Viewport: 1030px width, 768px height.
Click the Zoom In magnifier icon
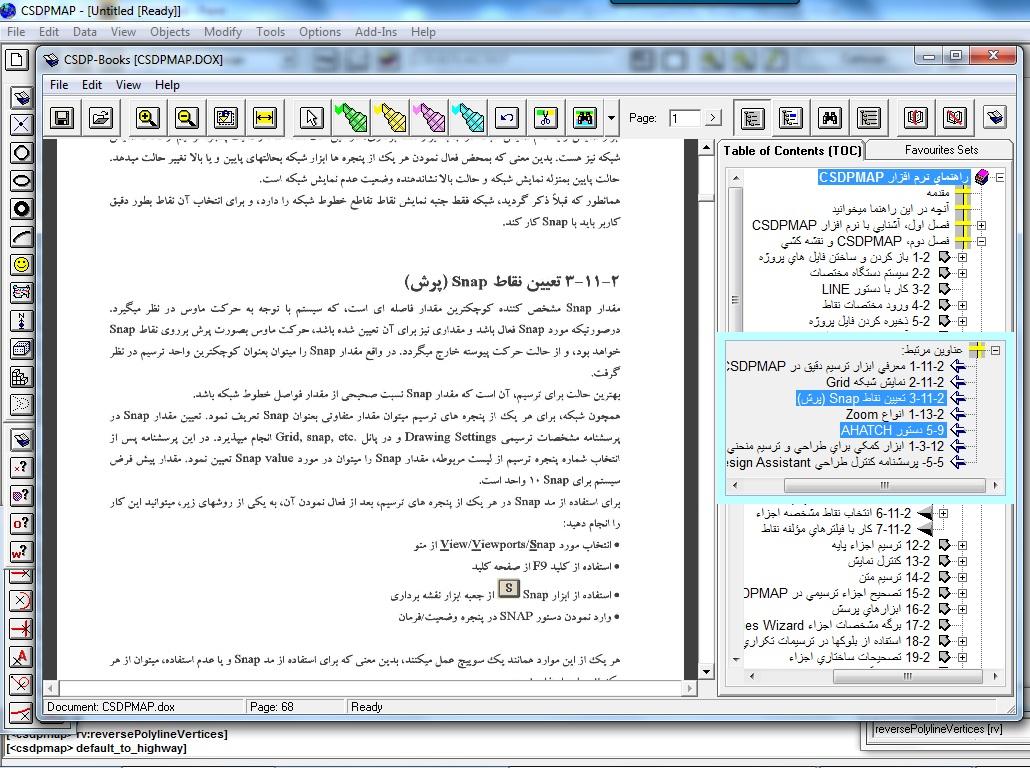(x=148, y=118)
